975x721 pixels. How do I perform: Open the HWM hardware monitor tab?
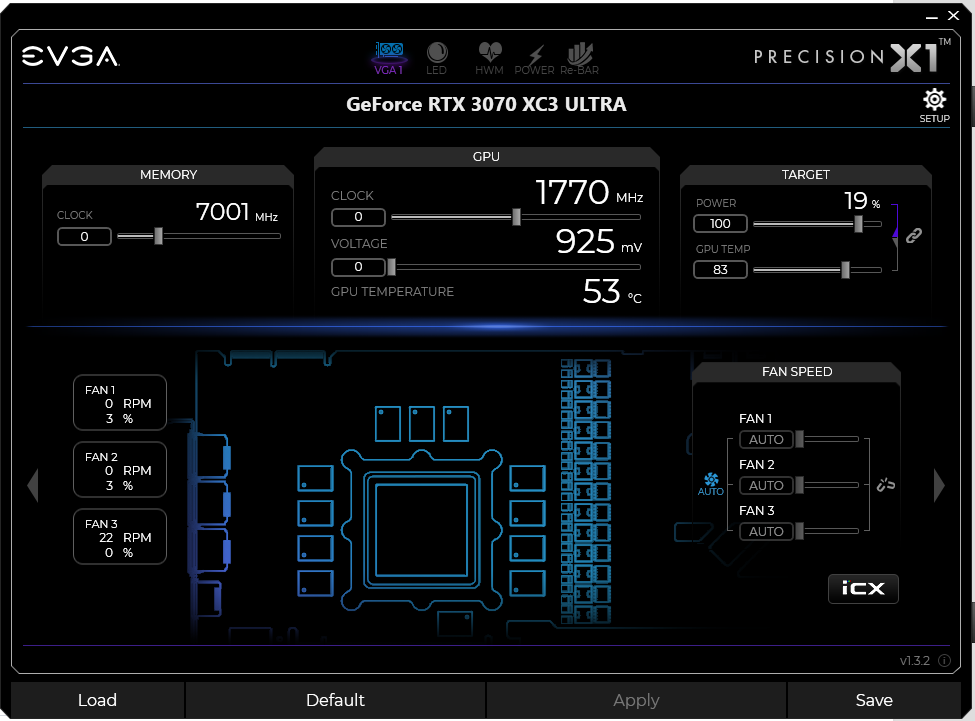coord(489,58)
